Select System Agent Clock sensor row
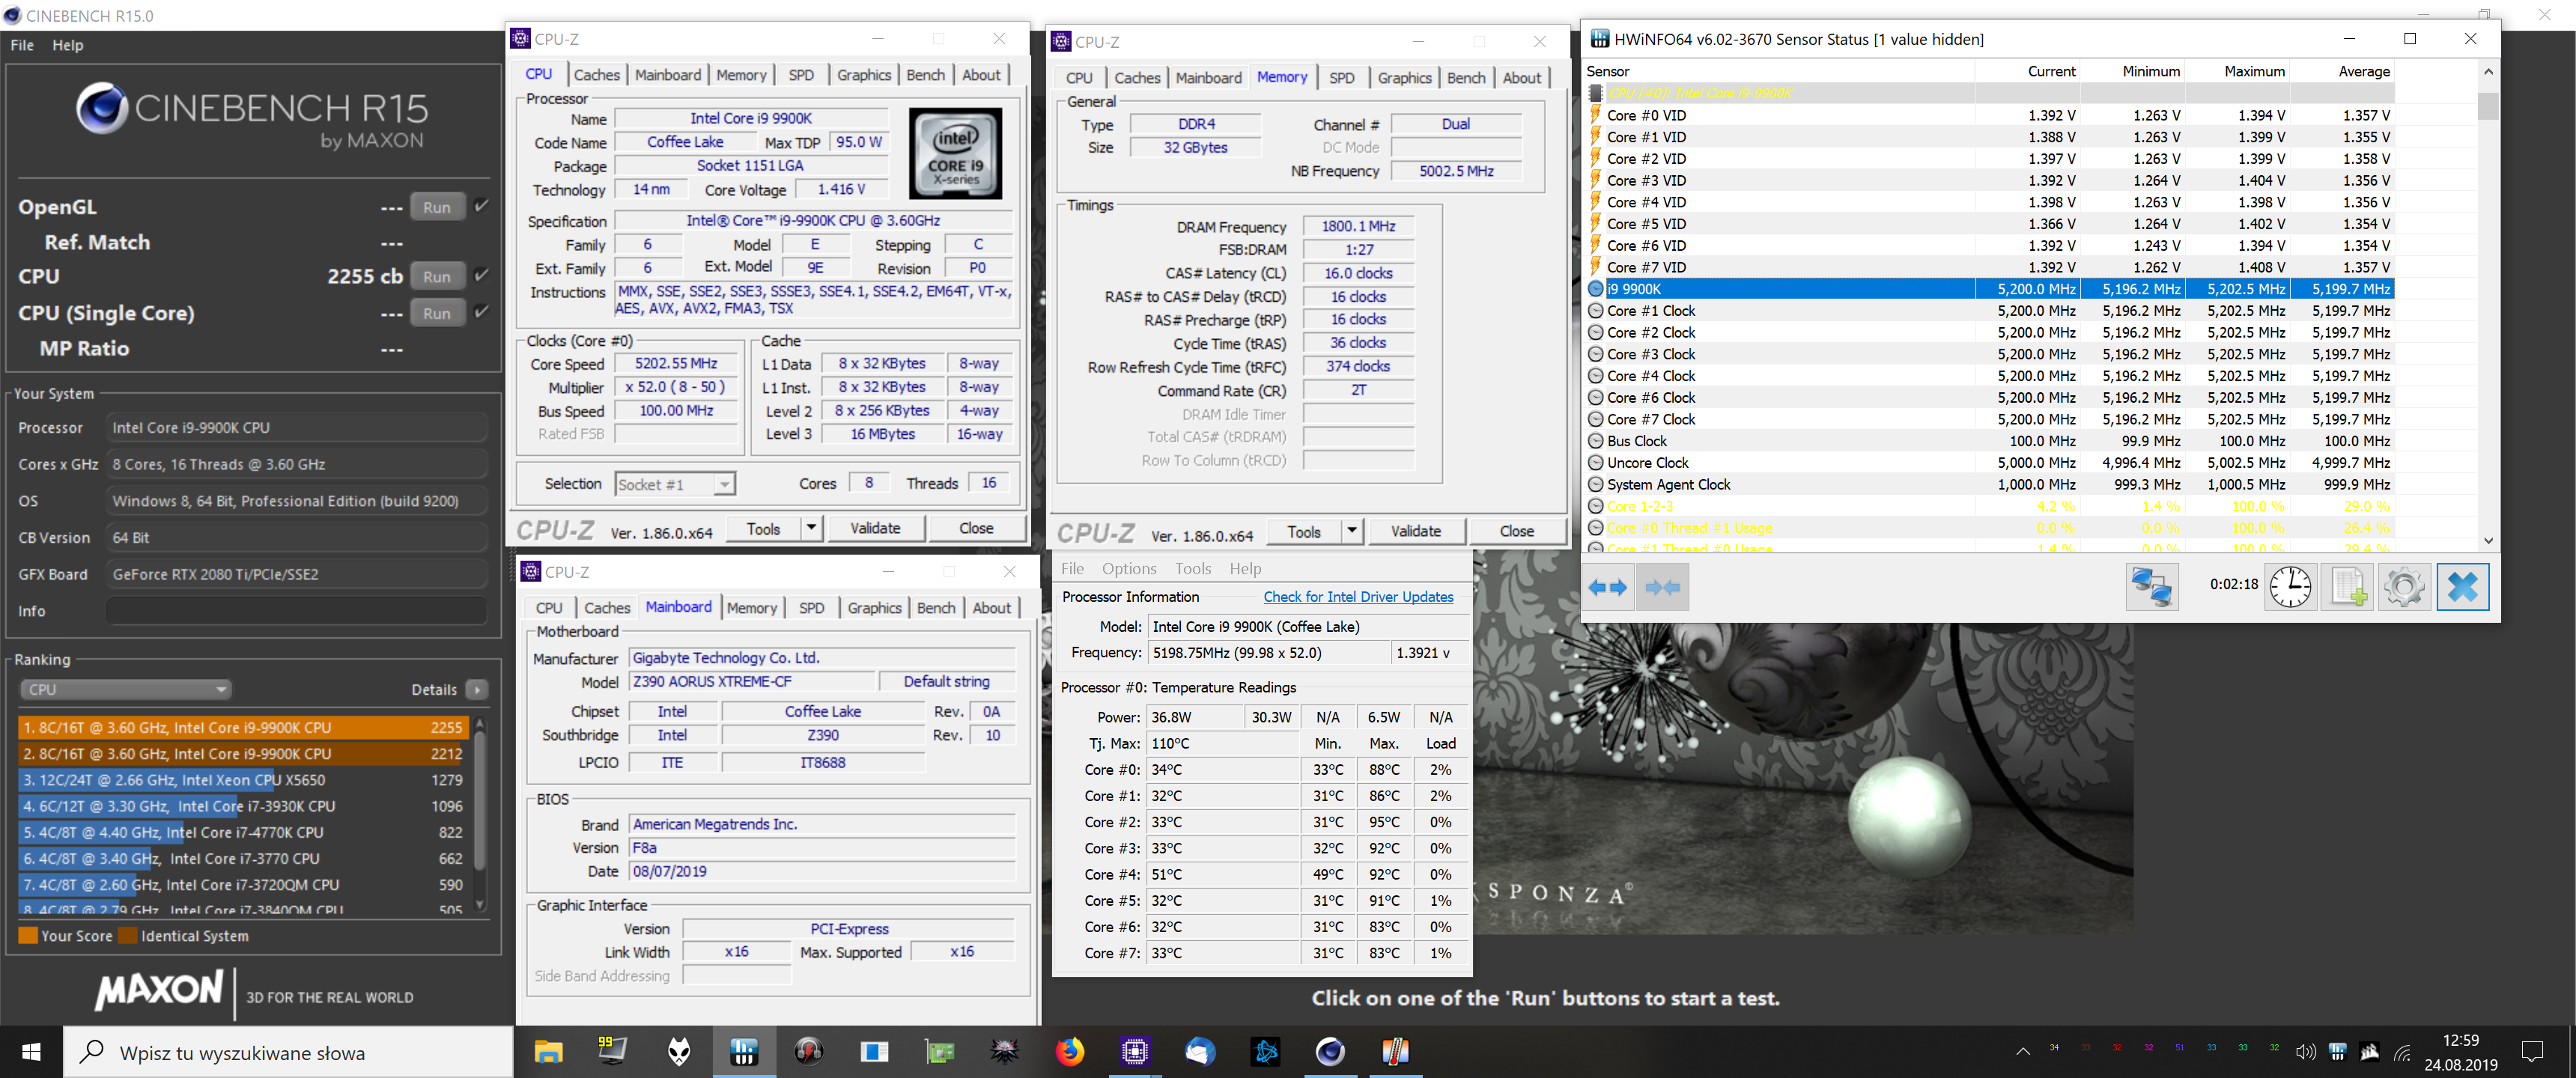 1990,485
